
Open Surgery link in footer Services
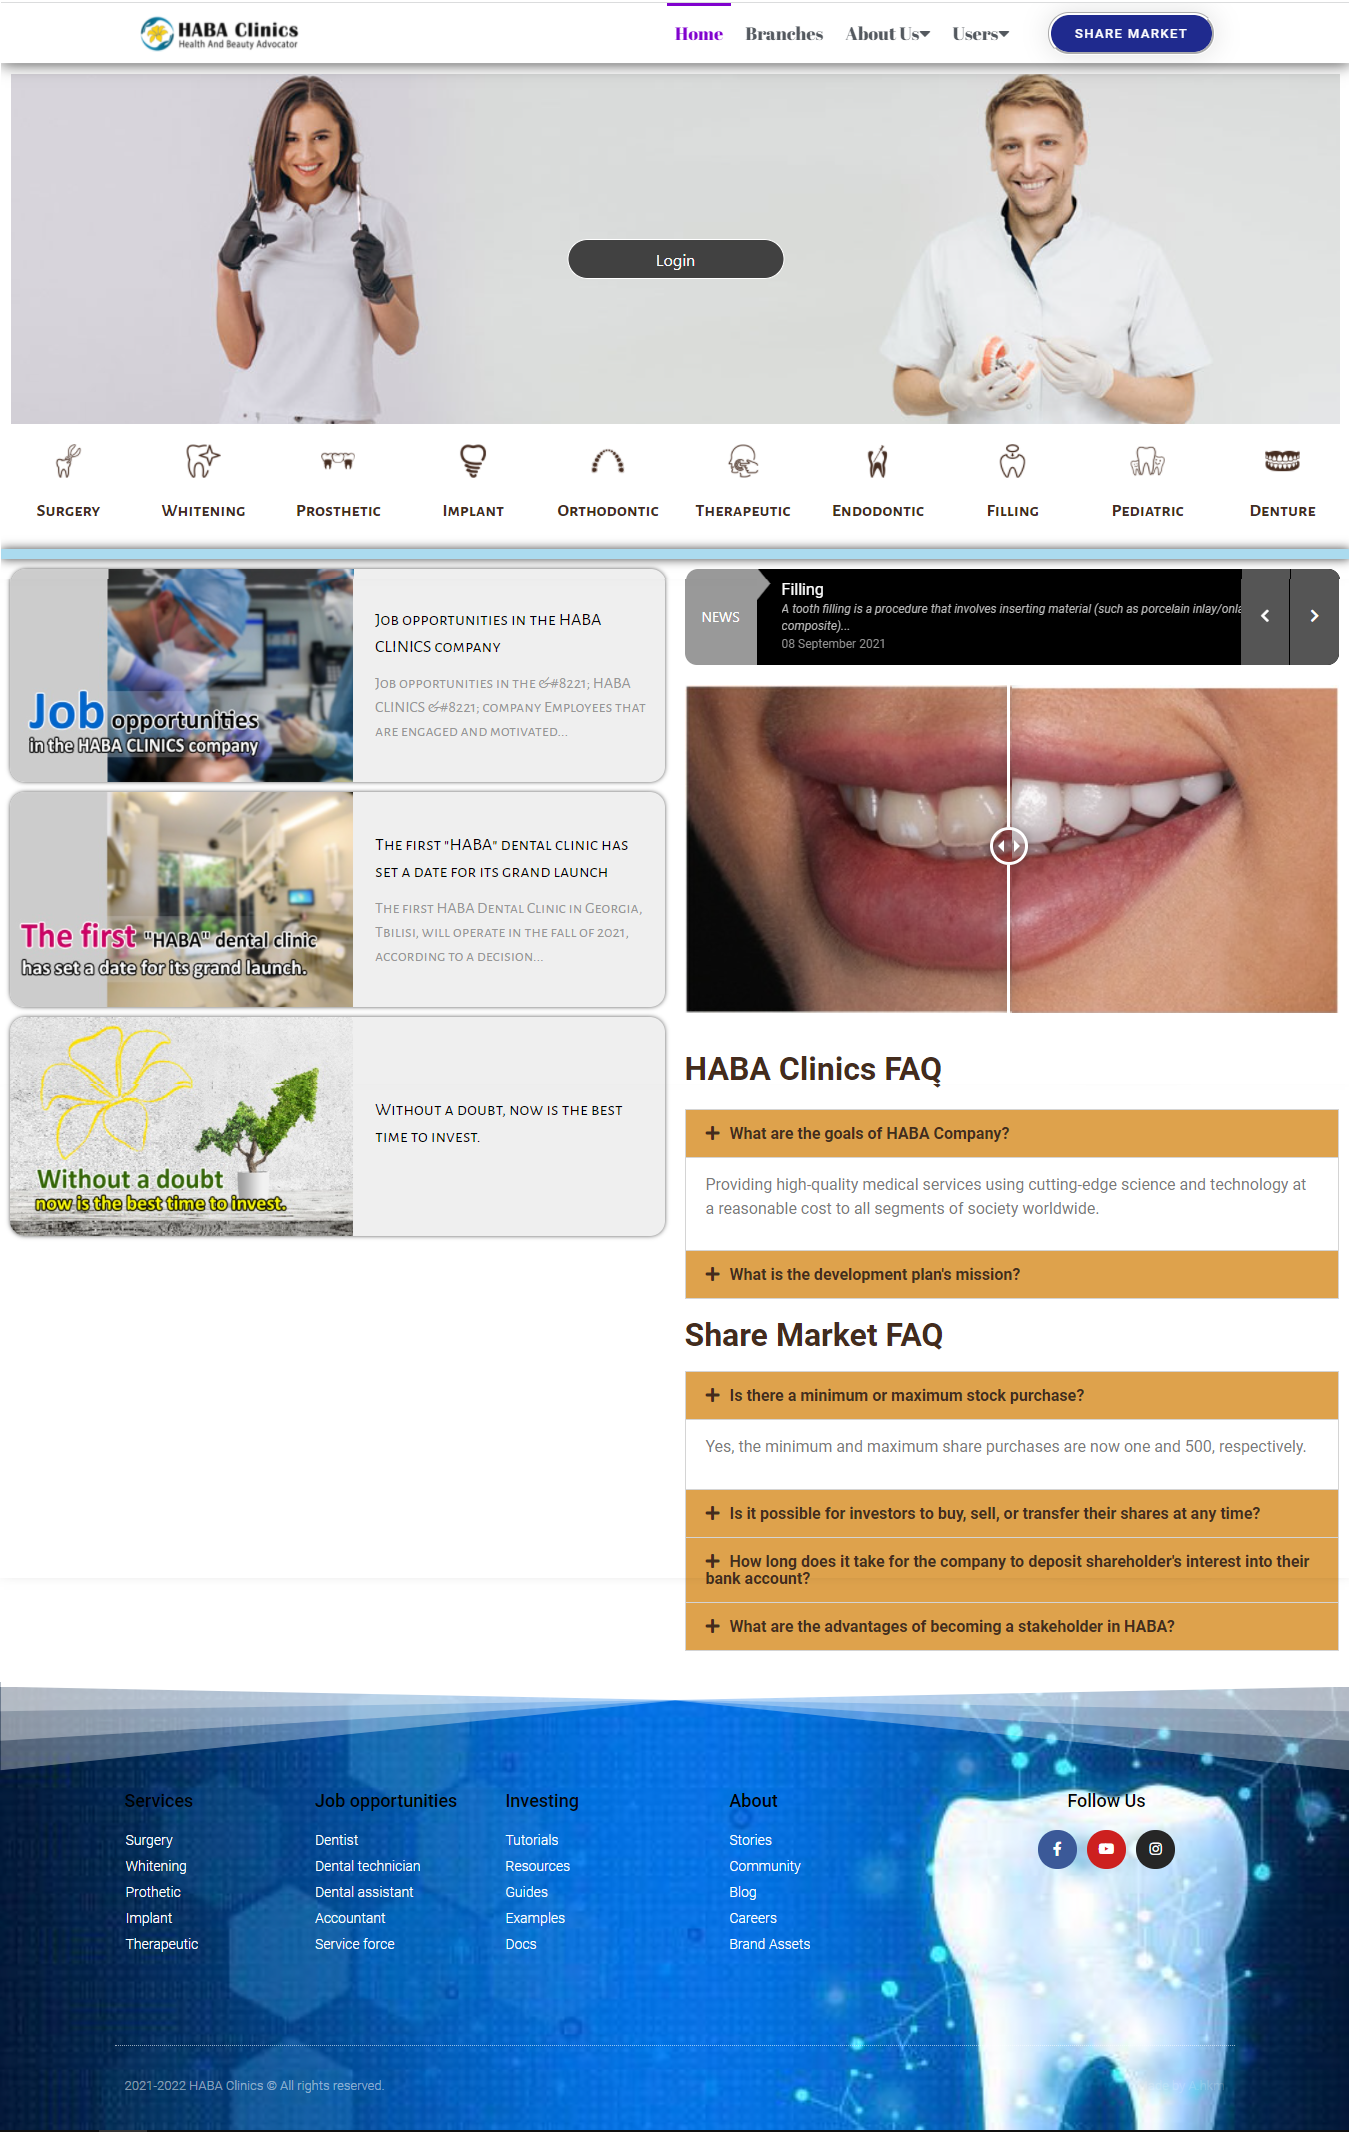pyautogui.click(x=149, y=1840)
